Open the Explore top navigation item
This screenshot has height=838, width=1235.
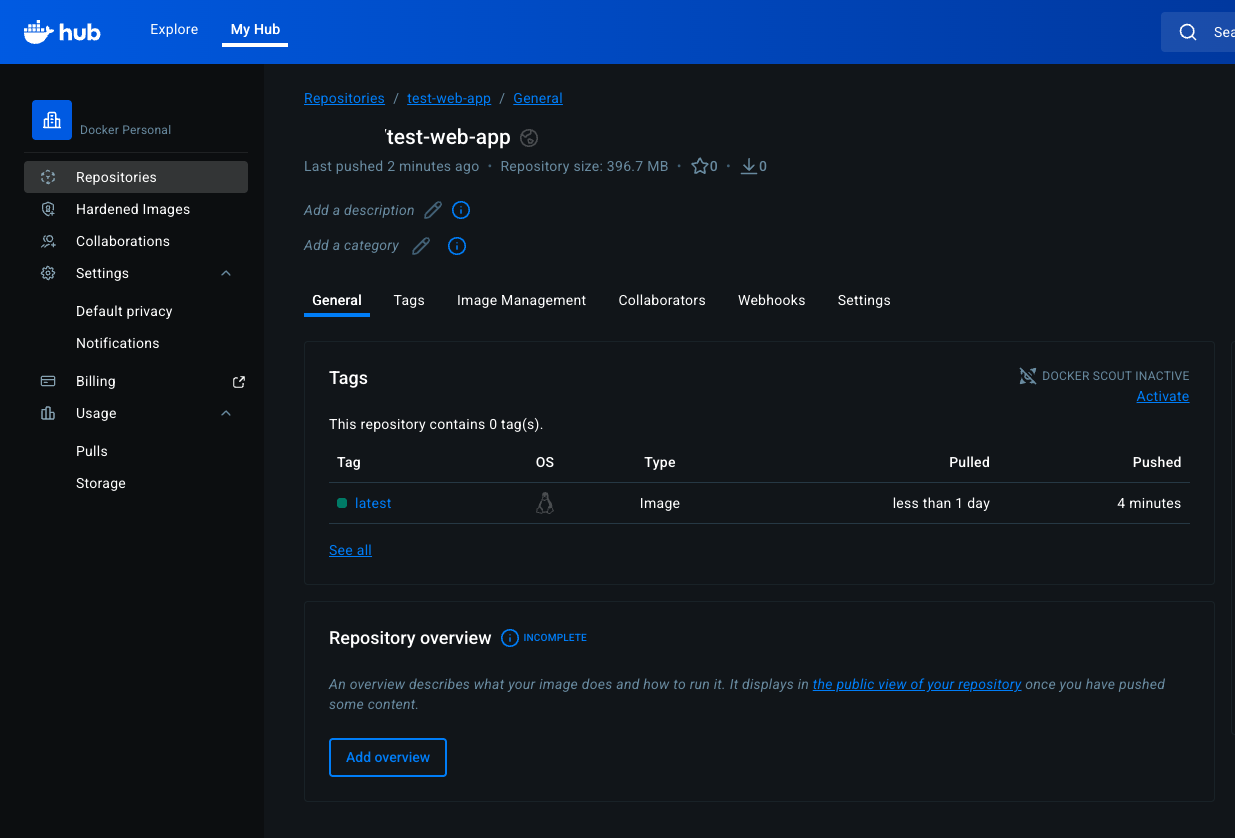(x=174, y=30)
